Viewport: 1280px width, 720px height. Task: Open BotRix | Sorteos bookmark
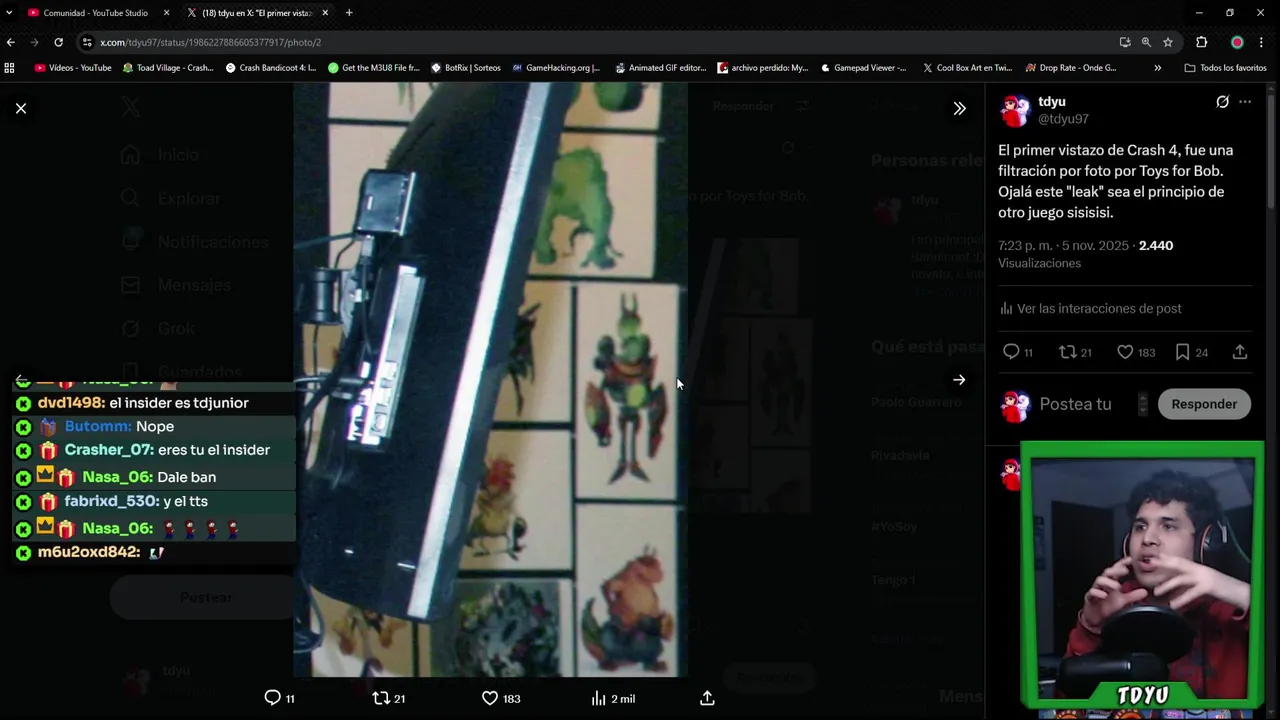(x=466, y=68)
